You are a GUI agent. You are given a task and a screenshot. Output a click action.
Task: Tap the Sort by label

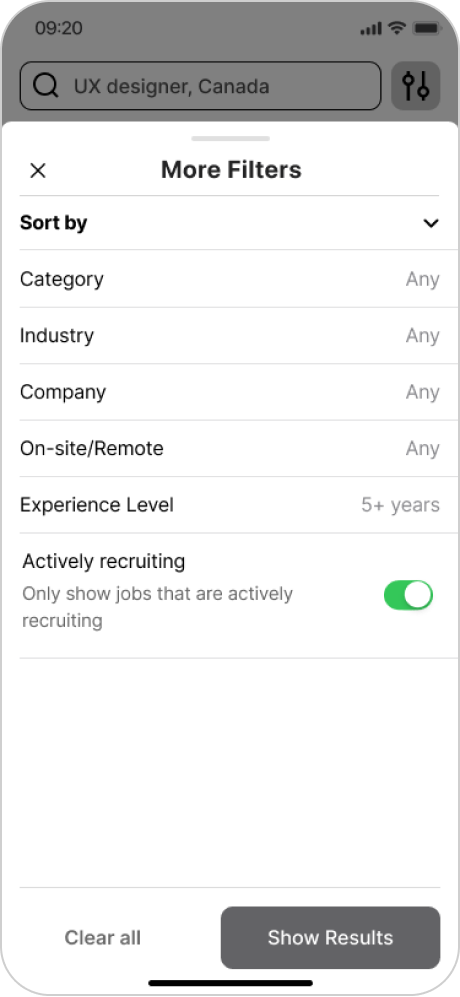(x=53, y=223)
